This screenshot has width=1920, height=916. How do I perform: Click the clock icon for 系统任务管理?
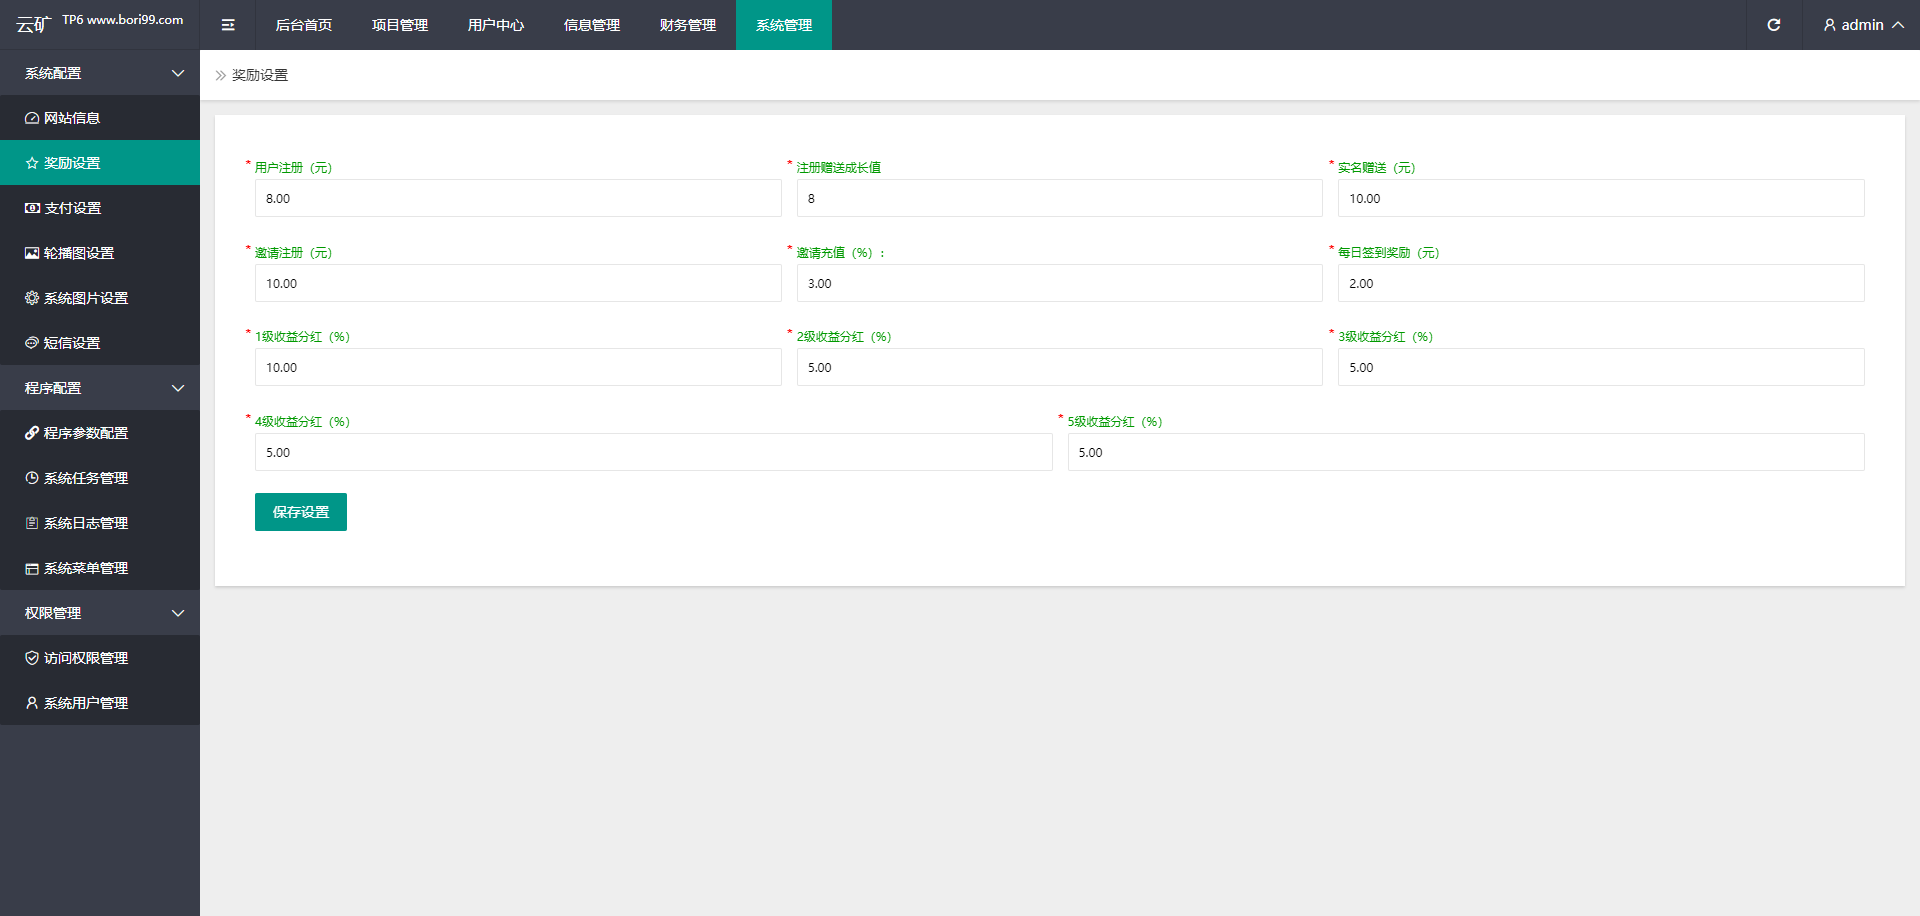(x=32, y=478)
